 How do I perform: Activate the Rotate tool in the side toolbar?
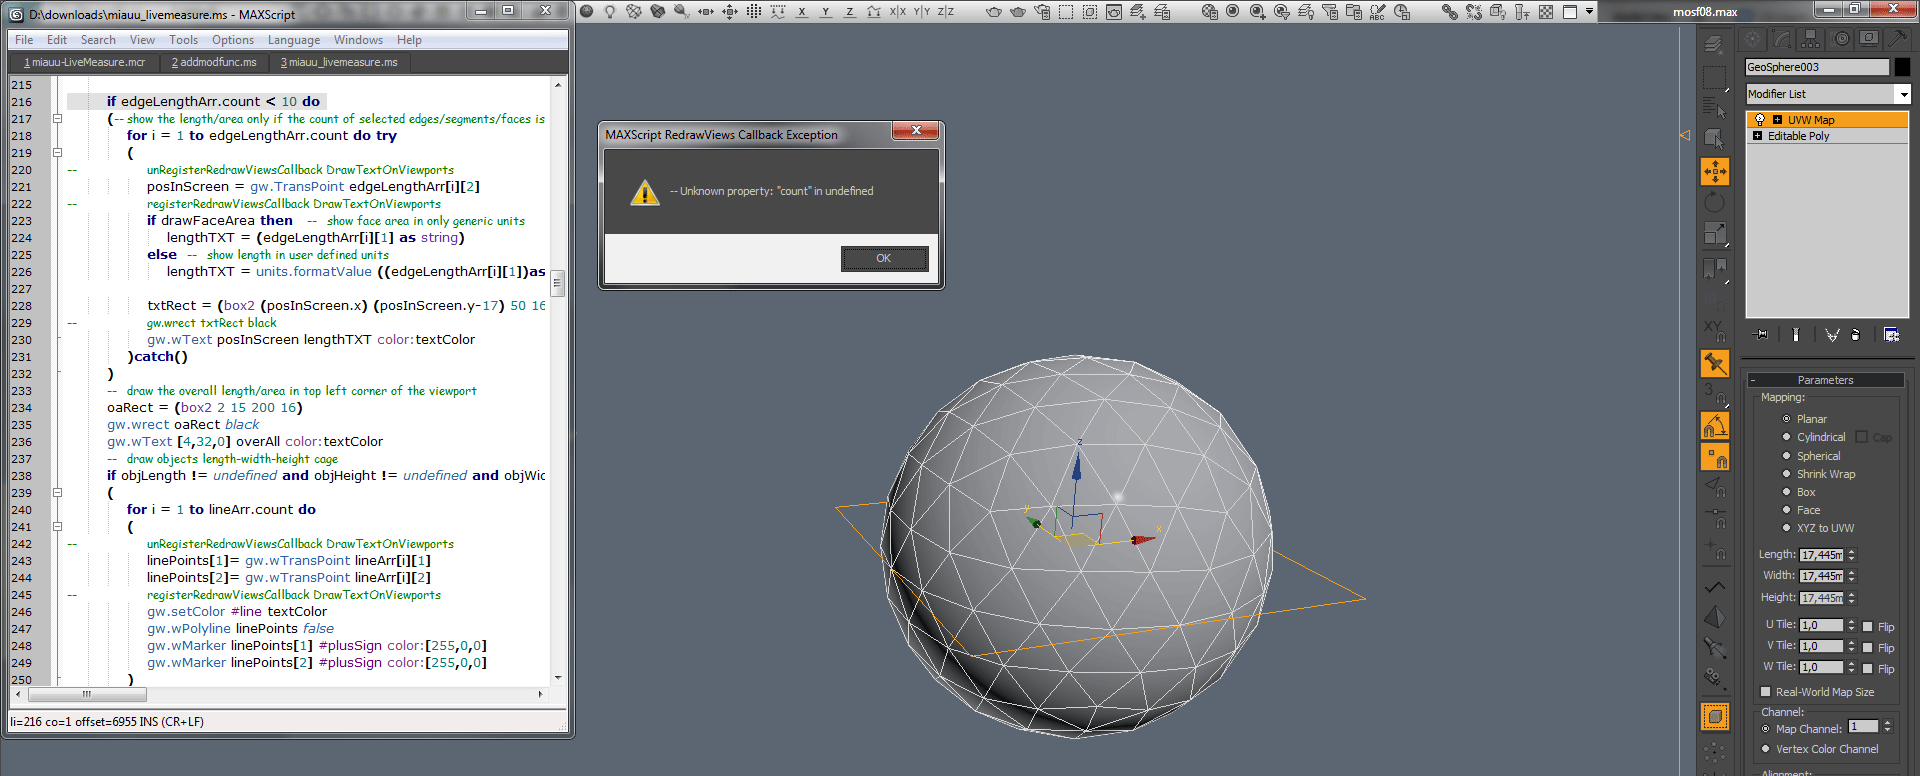pyautogui.click(x=1714, y=203)
